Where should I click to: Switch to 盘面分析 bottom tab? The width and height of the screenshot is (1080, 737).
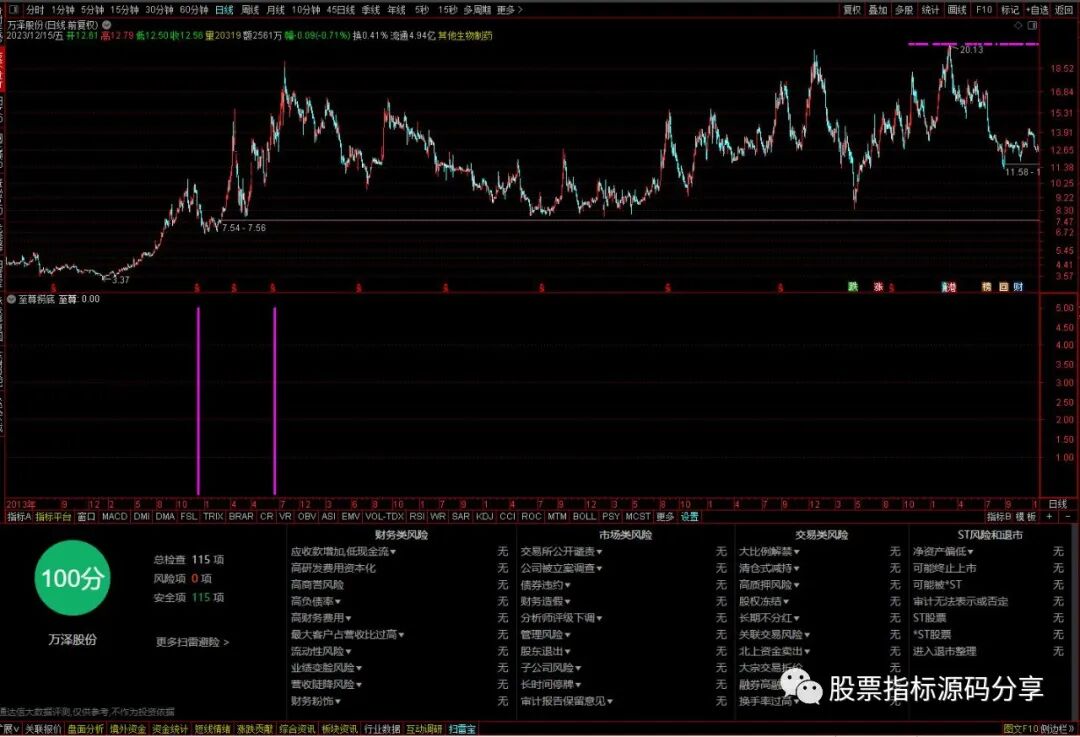(x=85, y=729)
